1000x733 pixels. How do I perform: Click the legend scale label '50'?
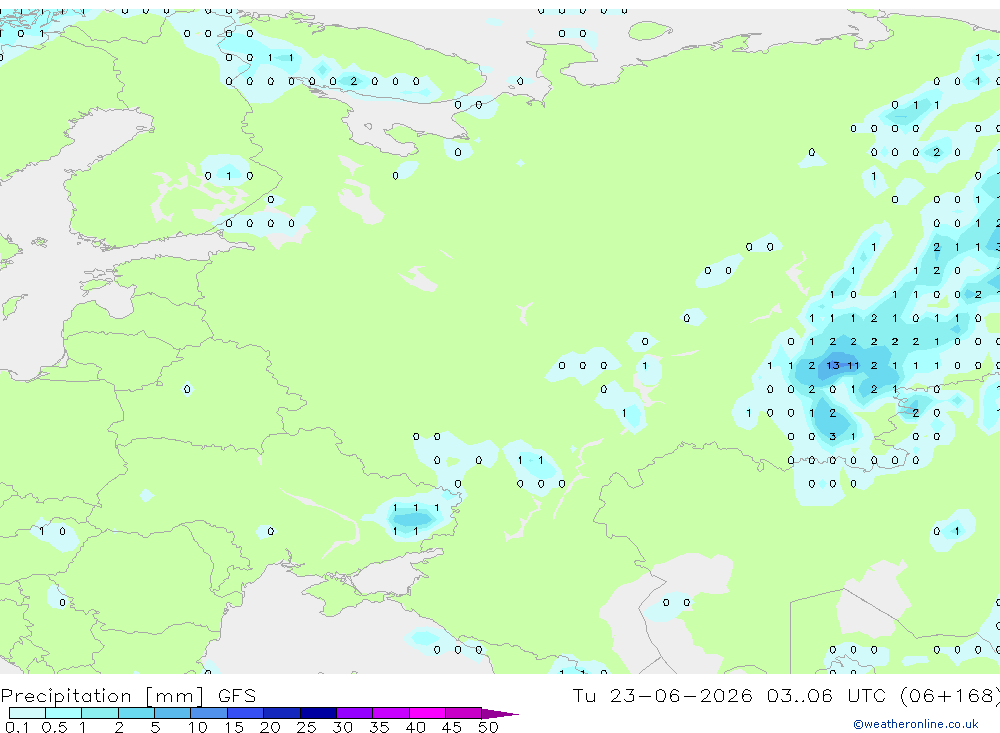pos(488,727)
